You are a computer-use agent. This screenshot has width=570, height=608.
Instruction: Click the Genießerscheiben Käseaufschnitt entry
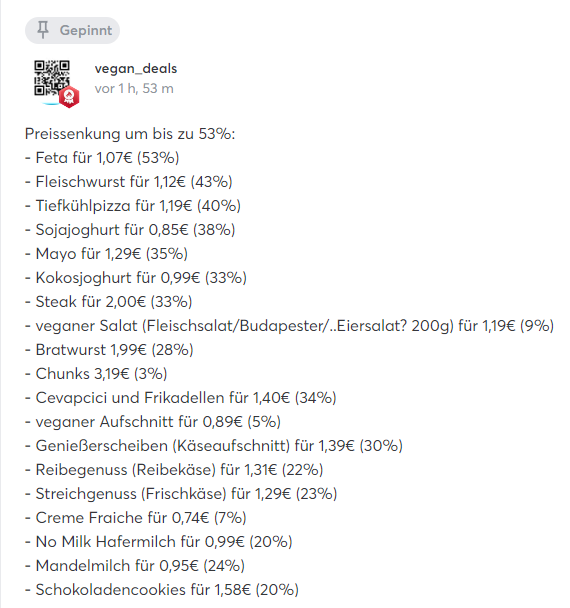click(214, 446)
